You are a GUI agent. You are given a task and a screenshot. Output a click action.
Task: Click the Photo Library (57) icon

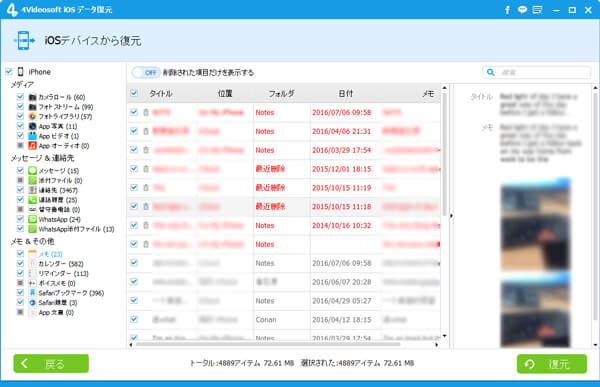[x=33, y=116]
